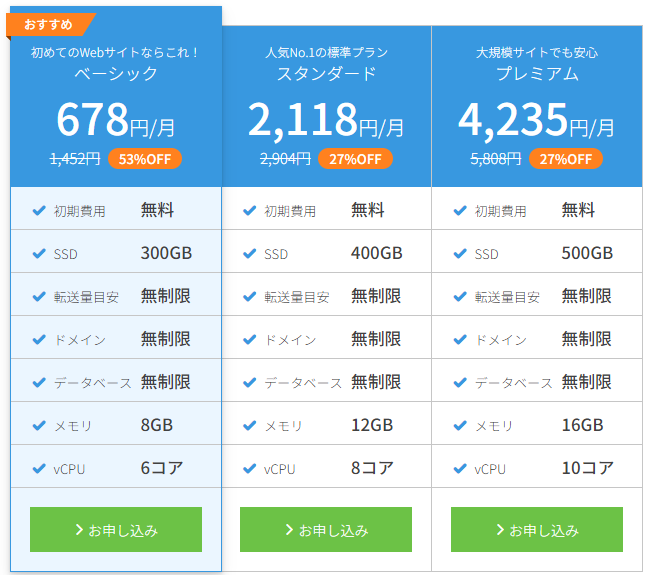Click the ベーシック plan title
Screen dimensions: 647x575
click(x=116, y=74)
